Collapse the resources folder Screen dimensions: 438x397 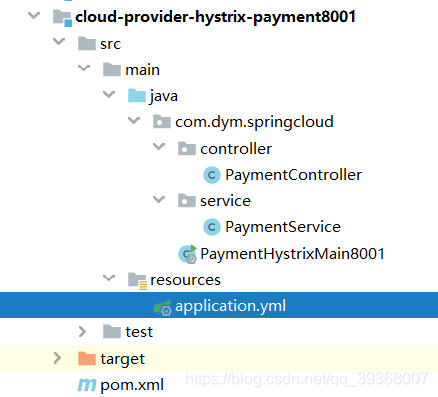[109, 278]
